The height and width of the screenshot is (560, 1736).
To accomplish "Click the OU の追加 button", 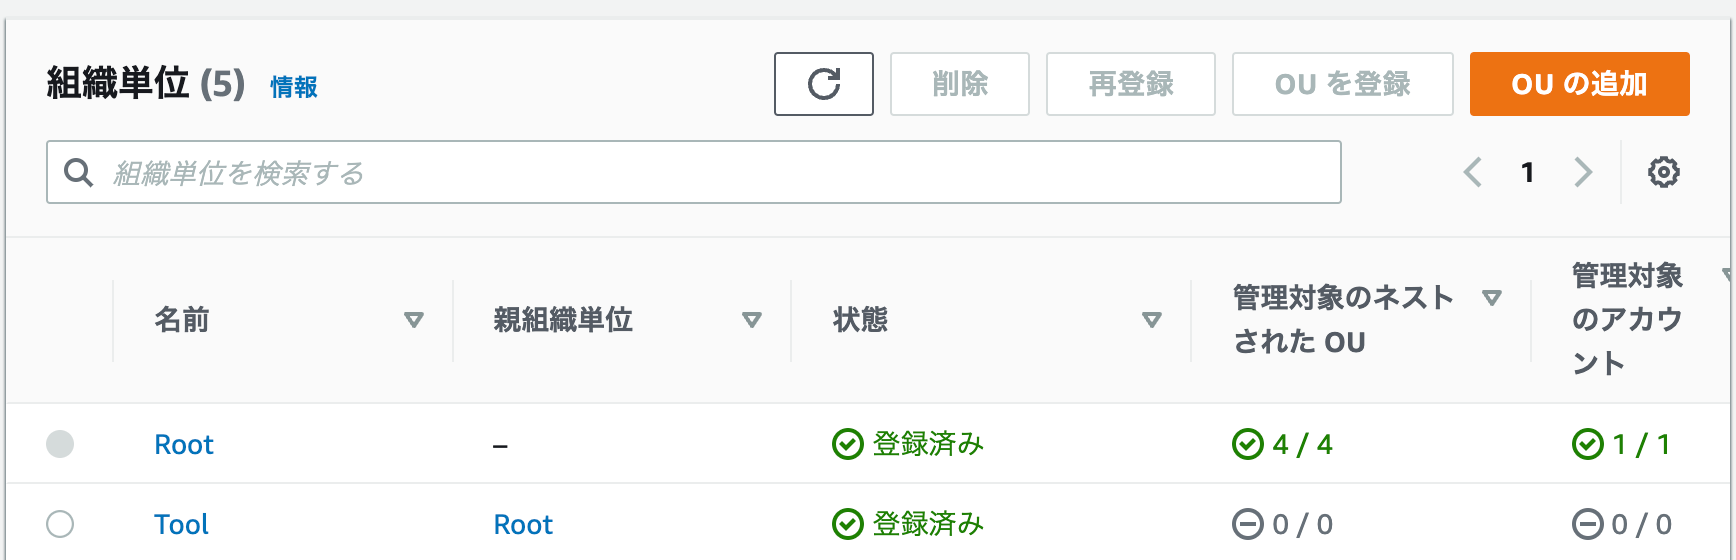I will point(1579,84).
